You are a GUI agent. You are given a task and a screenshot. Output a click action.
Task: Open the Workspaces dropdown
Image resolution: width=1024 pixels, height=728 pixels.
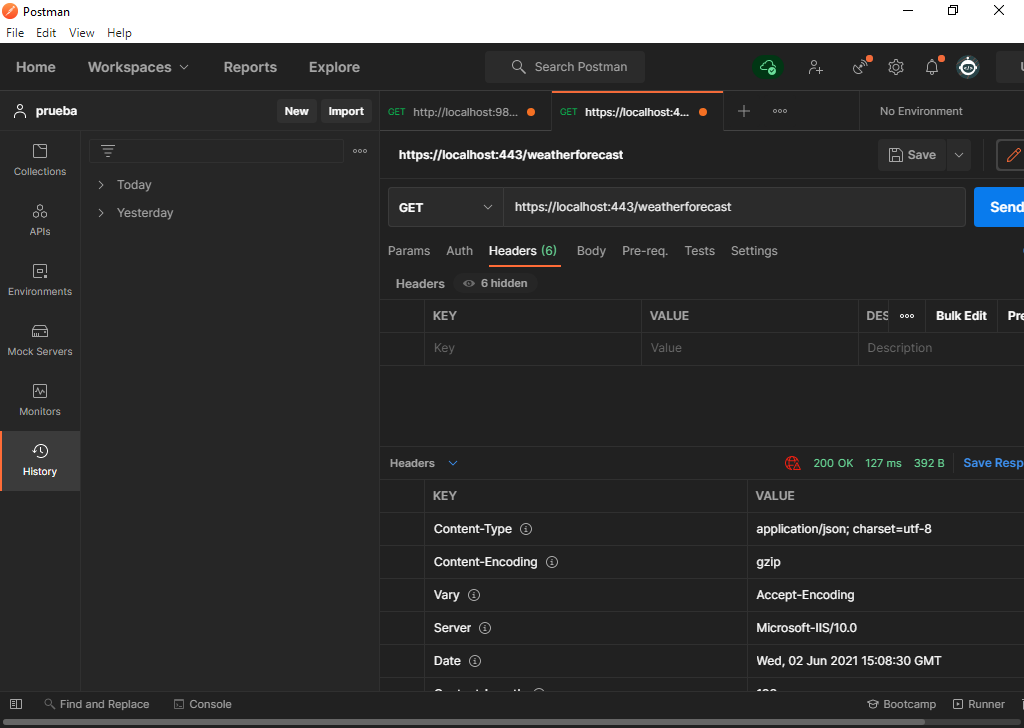click(138, 67)
